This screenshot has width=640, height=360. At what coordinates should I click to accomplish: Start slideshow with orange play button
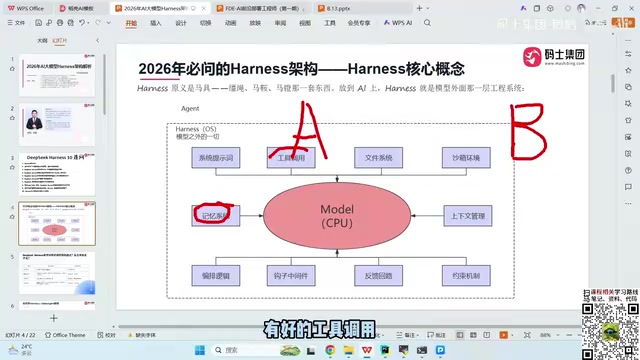click(503, 335)
